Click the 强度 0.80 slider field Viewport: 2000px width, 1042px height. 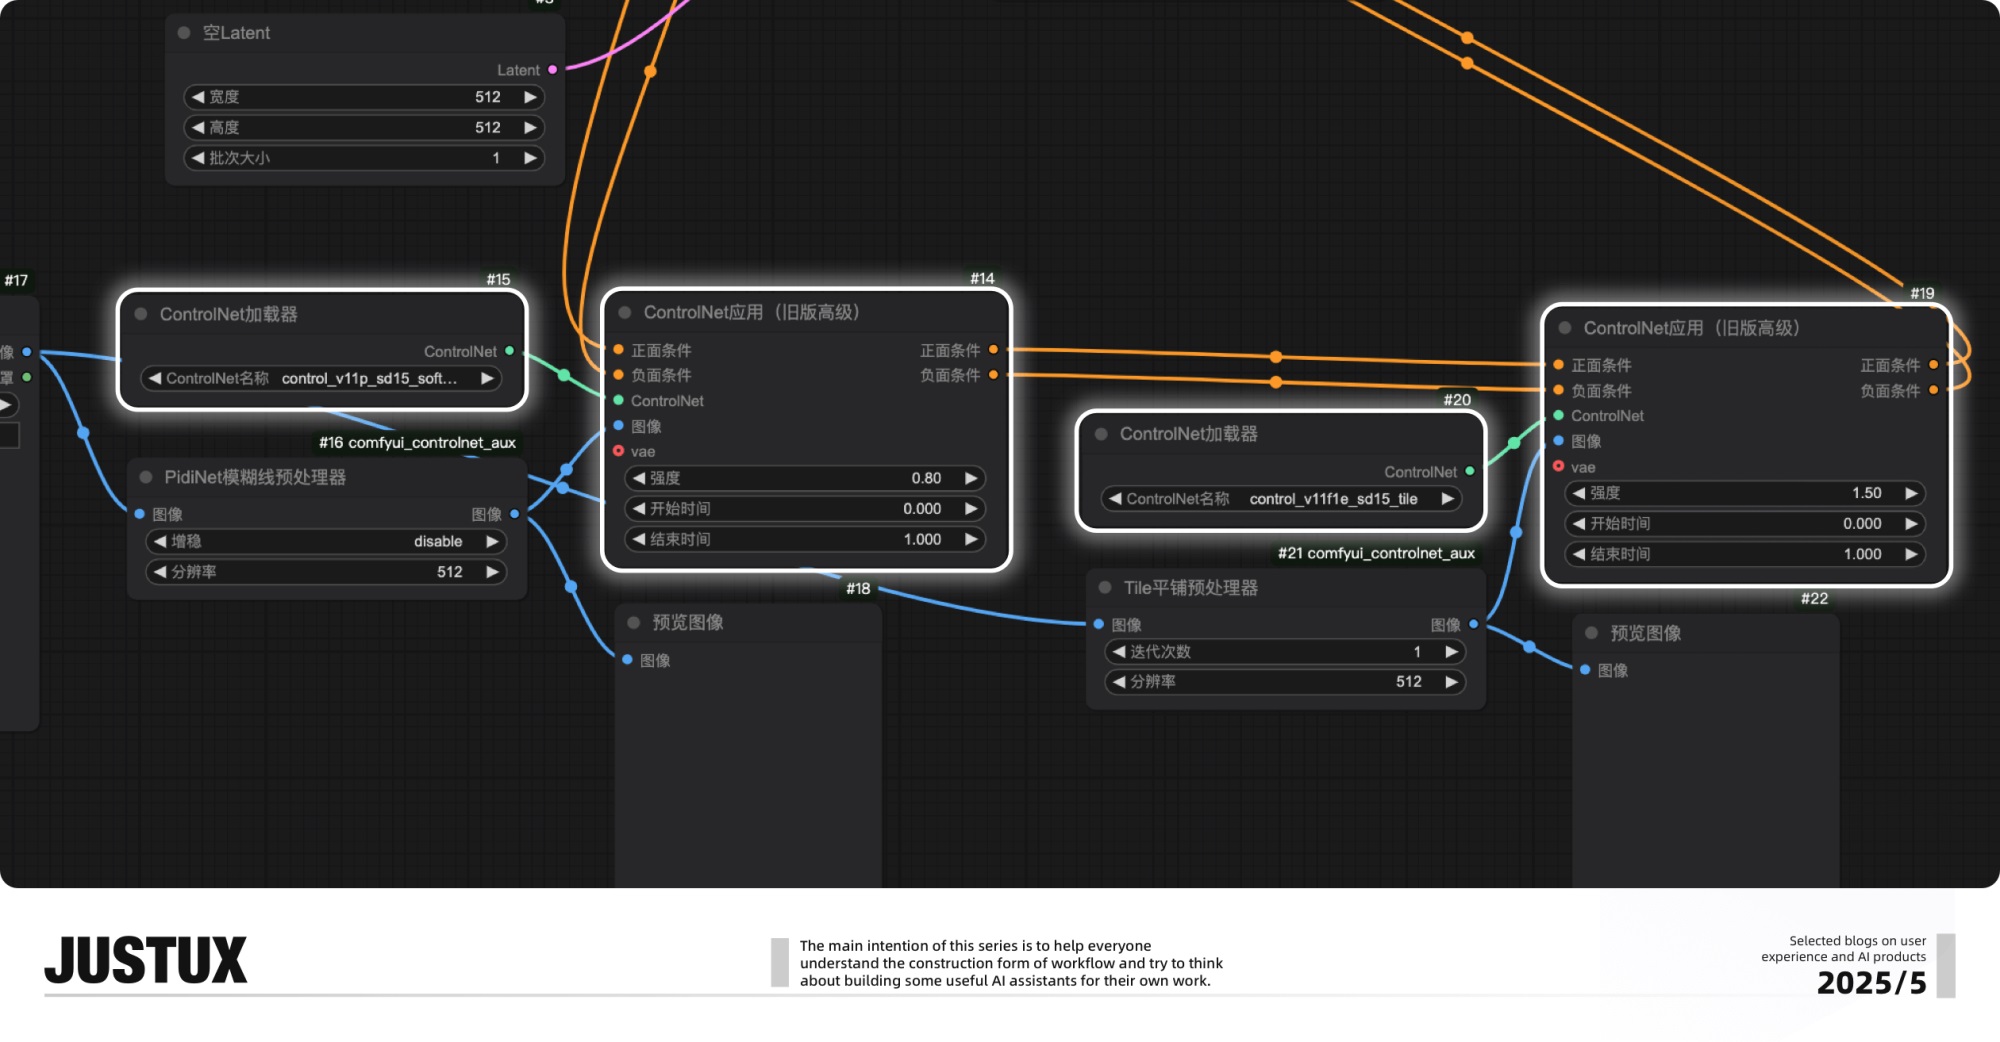pyautogui.click(x=805, y=479)
